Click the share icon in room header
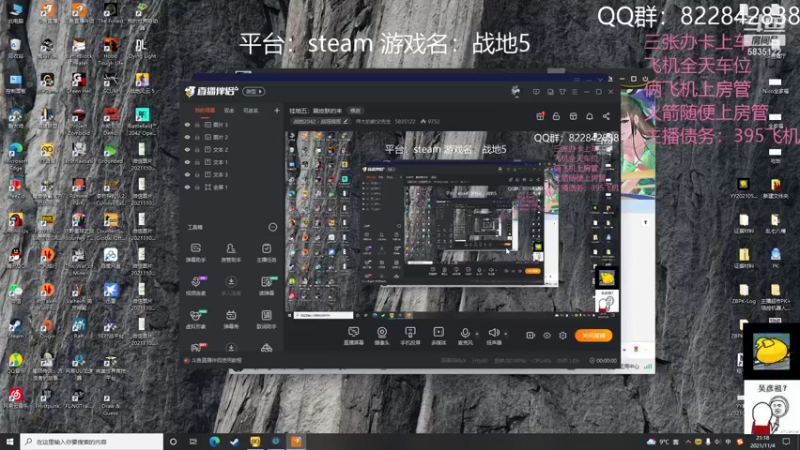The height and width of the screenshot is (450, 800). 606,116
